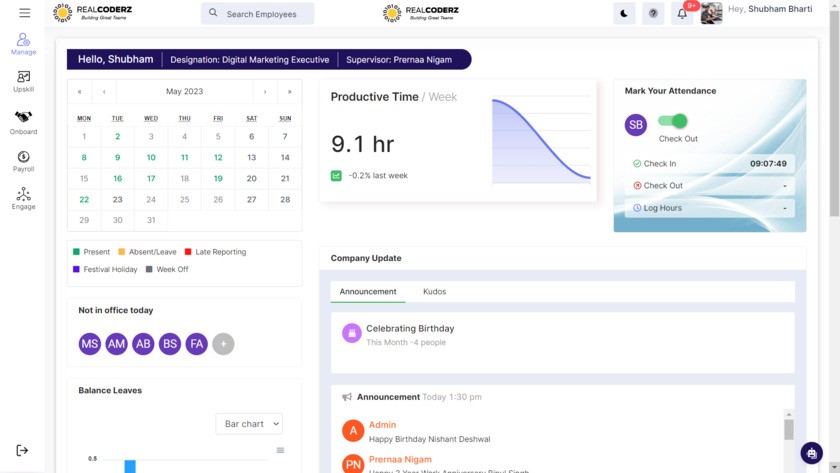Screen dimensions: 840x473
Task: Open the Engage sidebar section
Action: tap(23, 199)
